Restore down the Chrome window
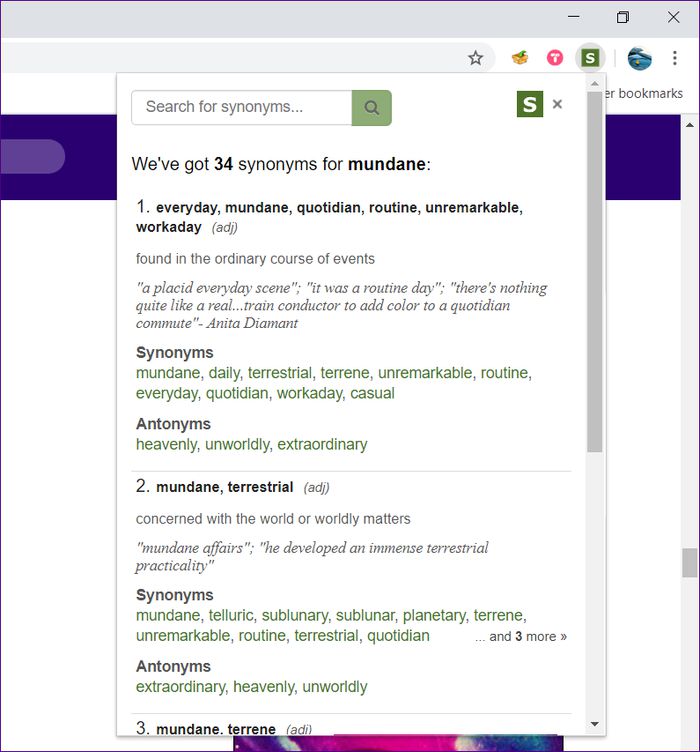The image size is (700, 752). click(x=623, y=17)
